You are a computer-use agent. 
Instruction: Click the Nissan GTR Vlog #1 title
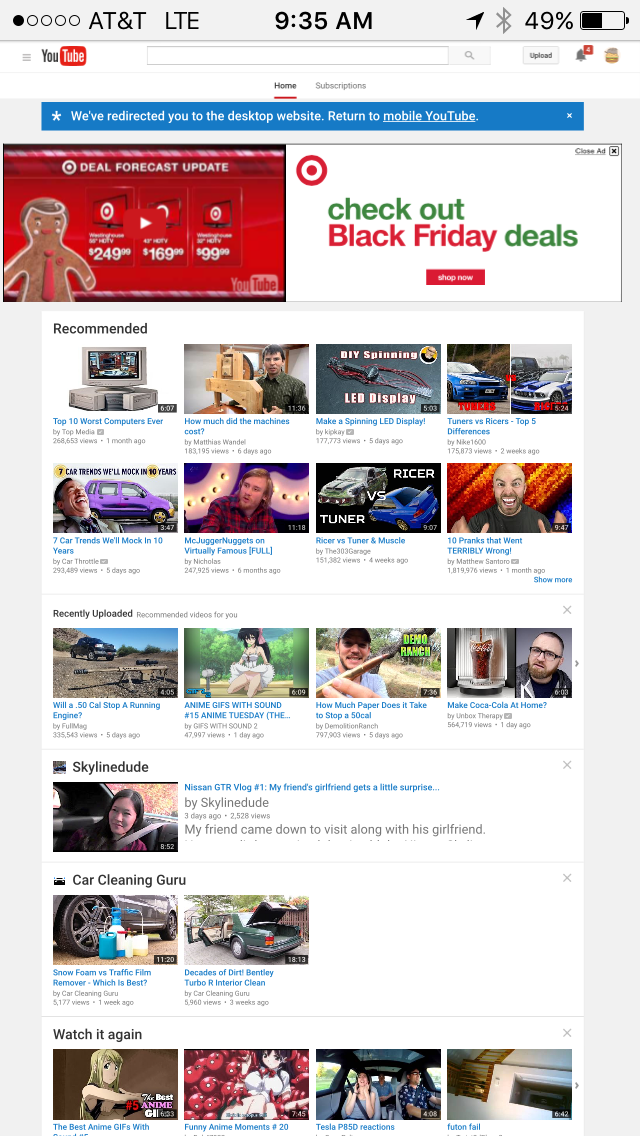312,787
